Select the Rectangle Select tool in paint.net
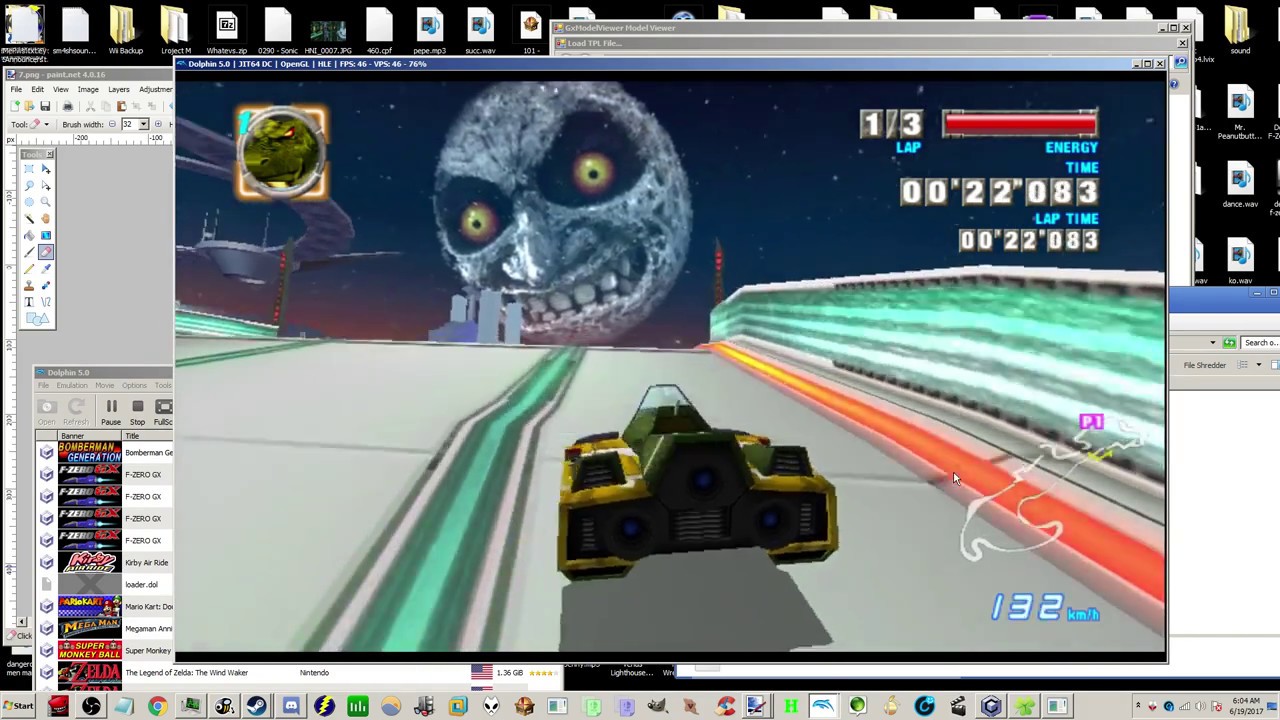1280x720 pixels. click(29, 168)
